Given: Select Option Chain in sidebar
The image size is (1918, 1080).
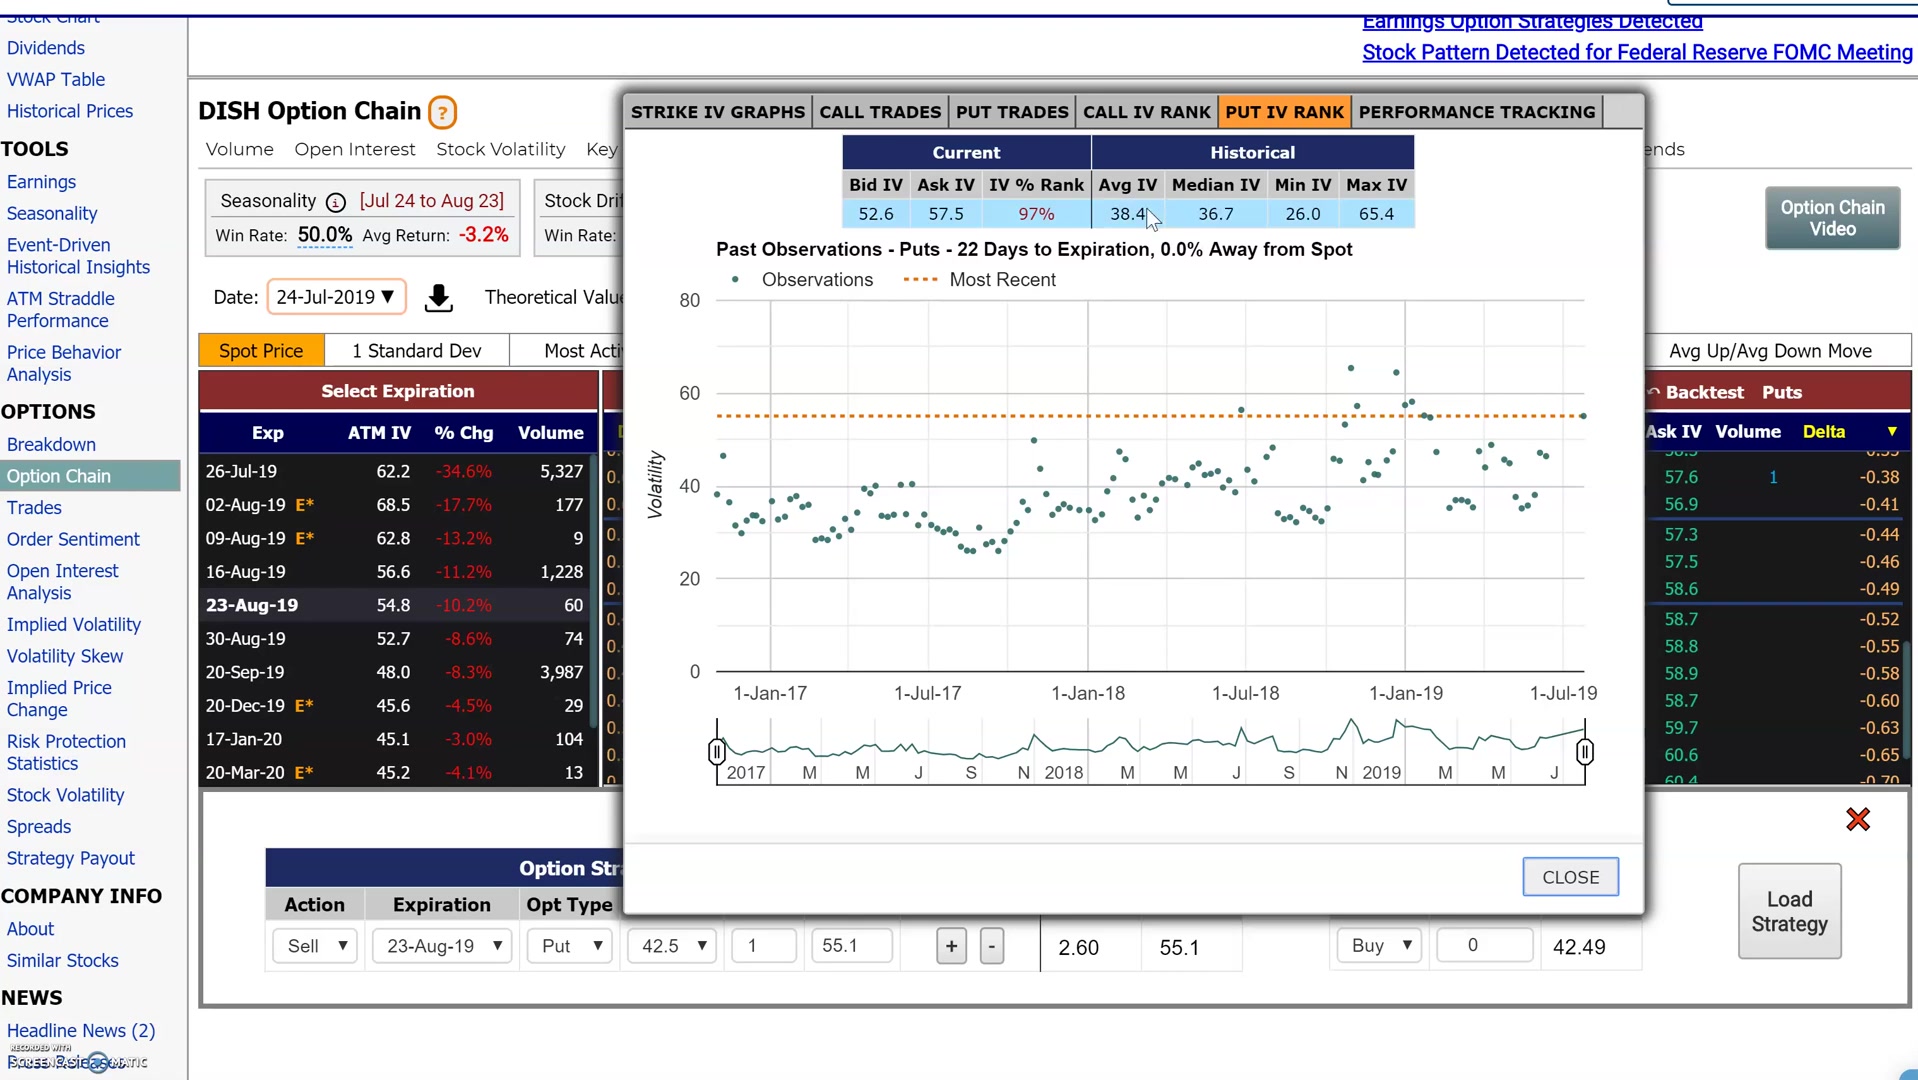Looking at the screenshot, I should pos(90,477).
